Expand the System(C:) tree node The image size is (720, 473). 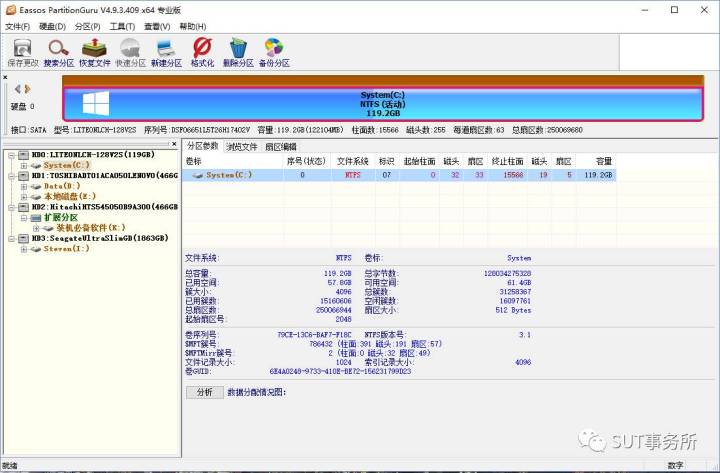24,165
